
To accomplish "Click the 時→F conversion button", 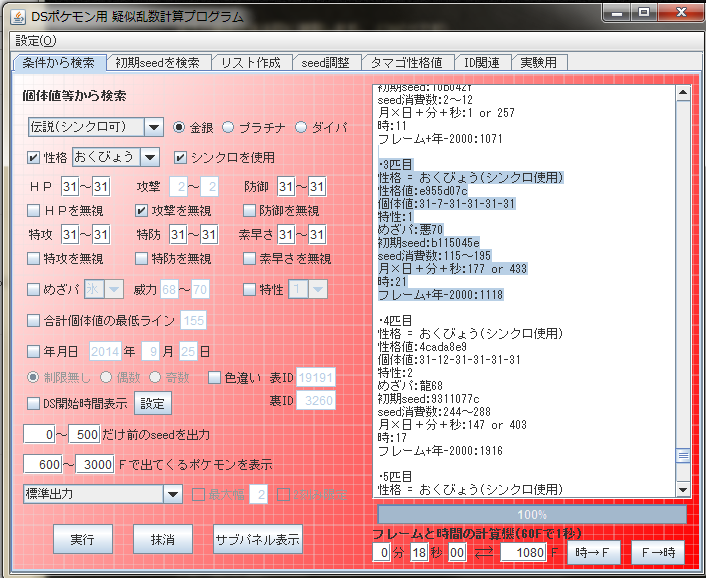I will click(x=592, y=552).
